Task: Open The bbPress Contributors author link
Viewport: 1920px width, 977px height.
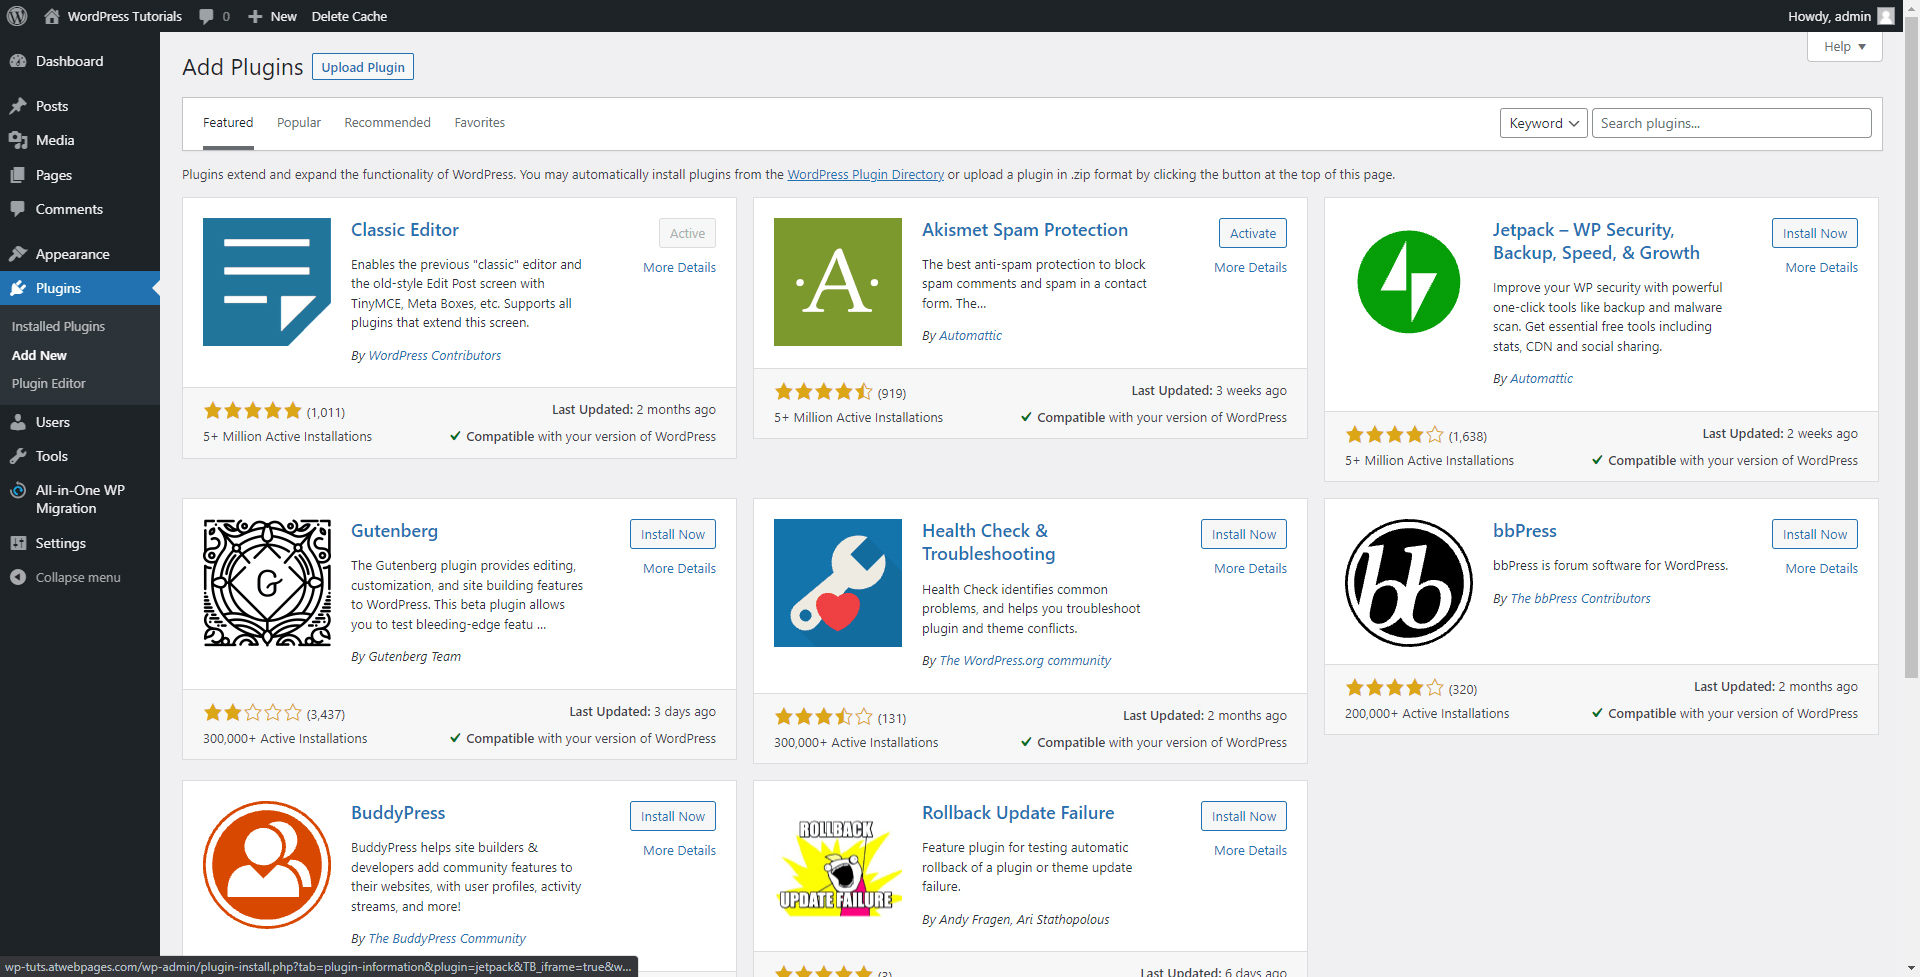Action: pos(1580,598)
